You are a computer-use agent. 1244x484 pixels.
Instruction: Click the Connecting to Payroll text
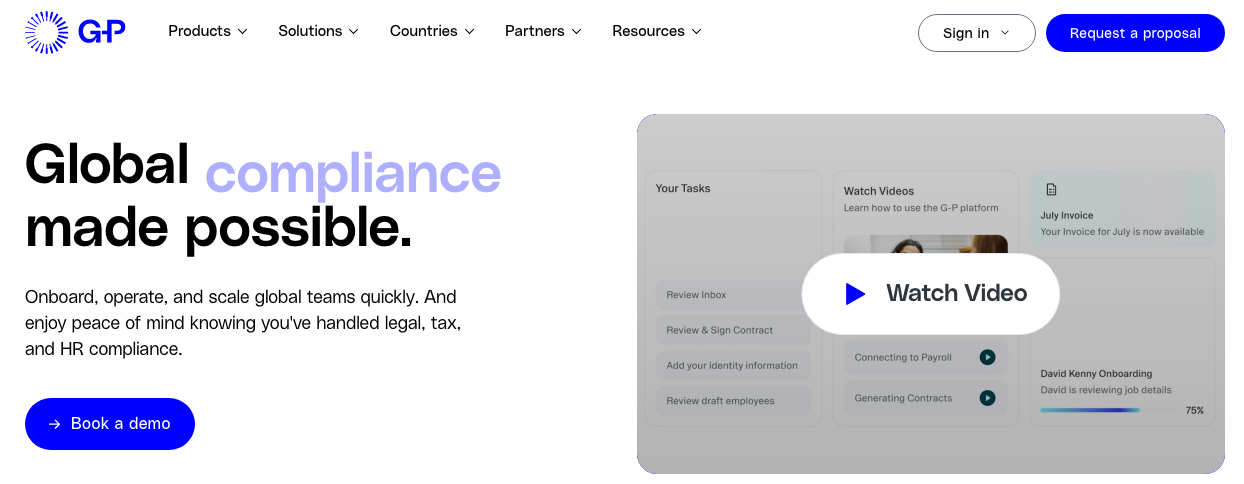pos(903,357)
